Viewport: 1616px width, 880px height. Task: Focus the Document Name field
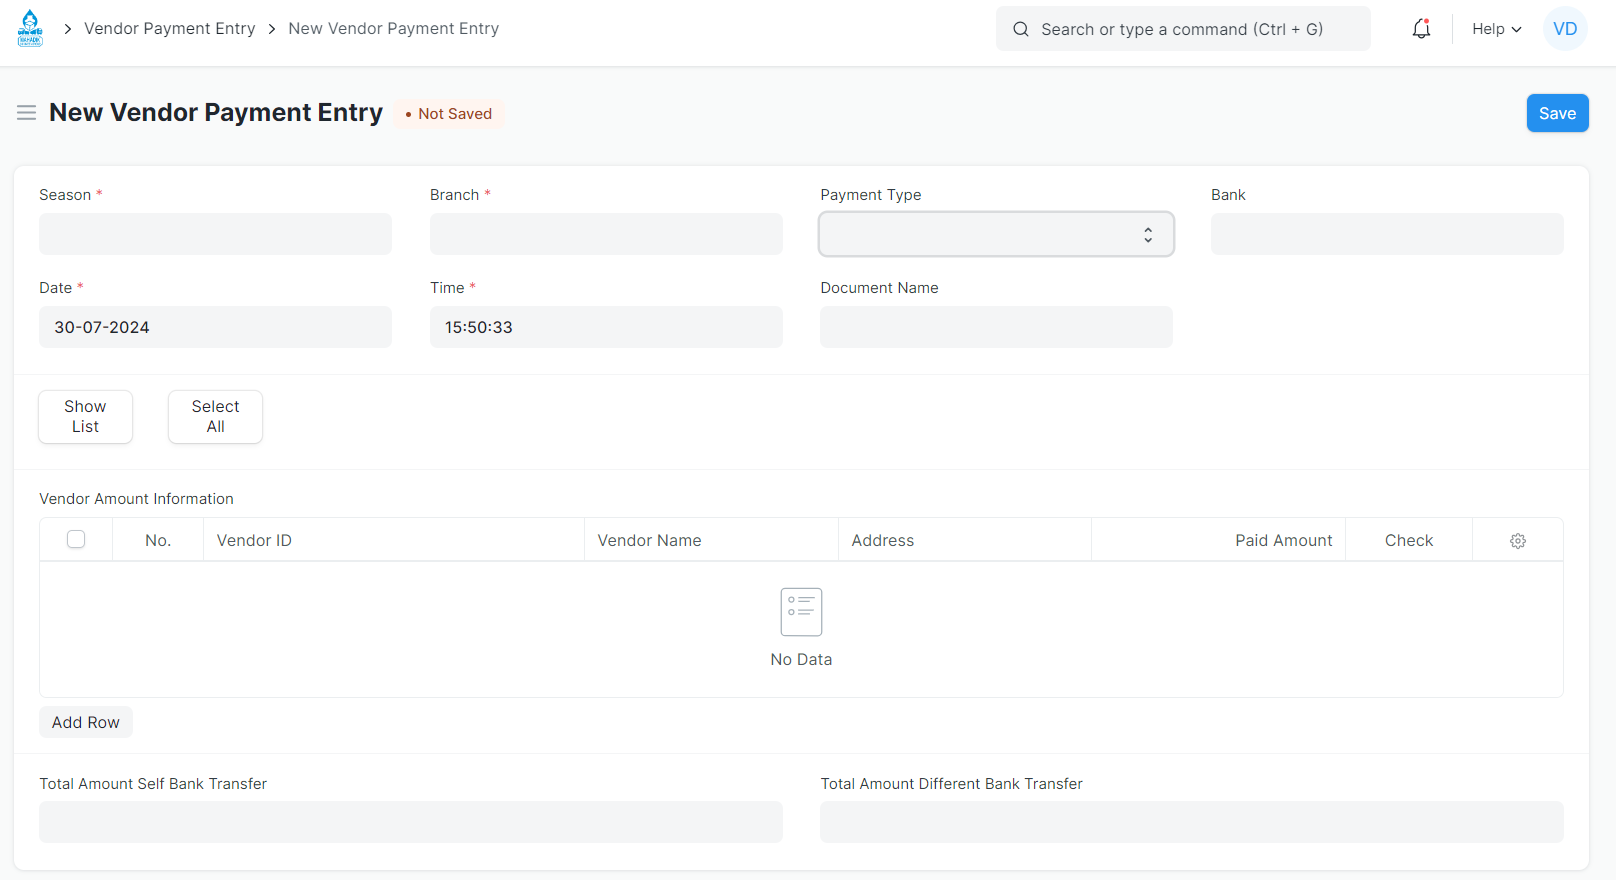click(x=996, y=327)
